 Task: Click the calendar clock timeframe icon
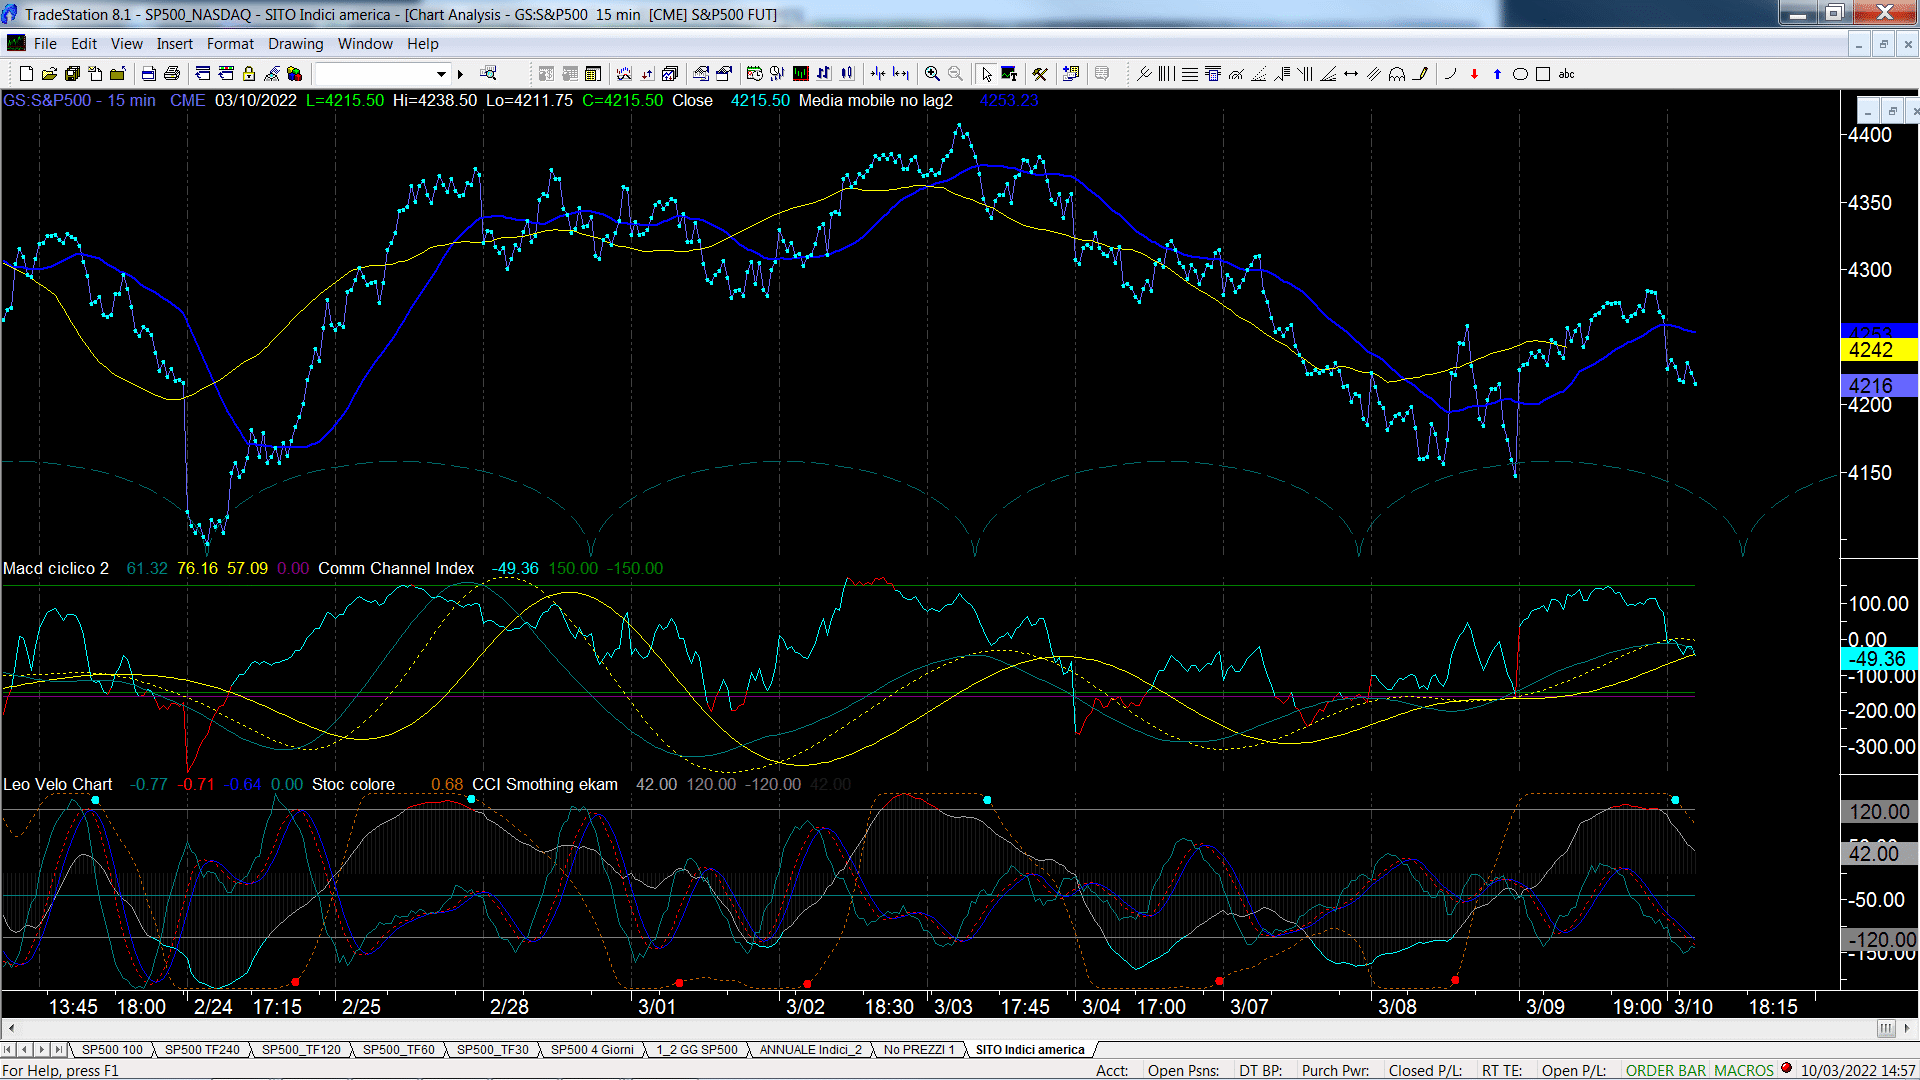[x=755, y=74]
